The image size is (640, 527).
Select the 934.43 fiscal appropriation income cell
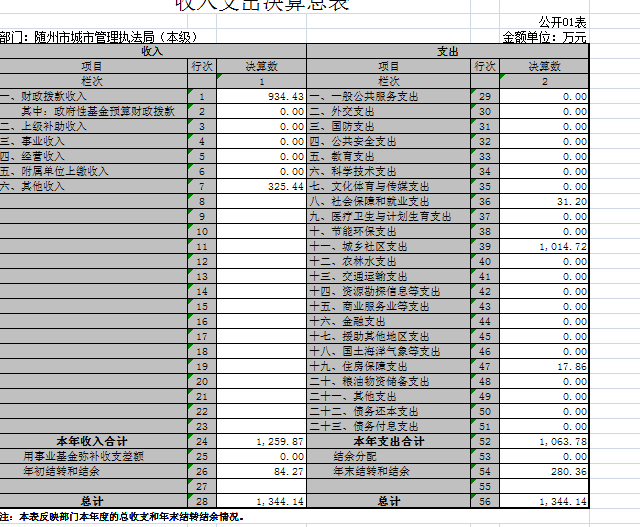(261, 97)
